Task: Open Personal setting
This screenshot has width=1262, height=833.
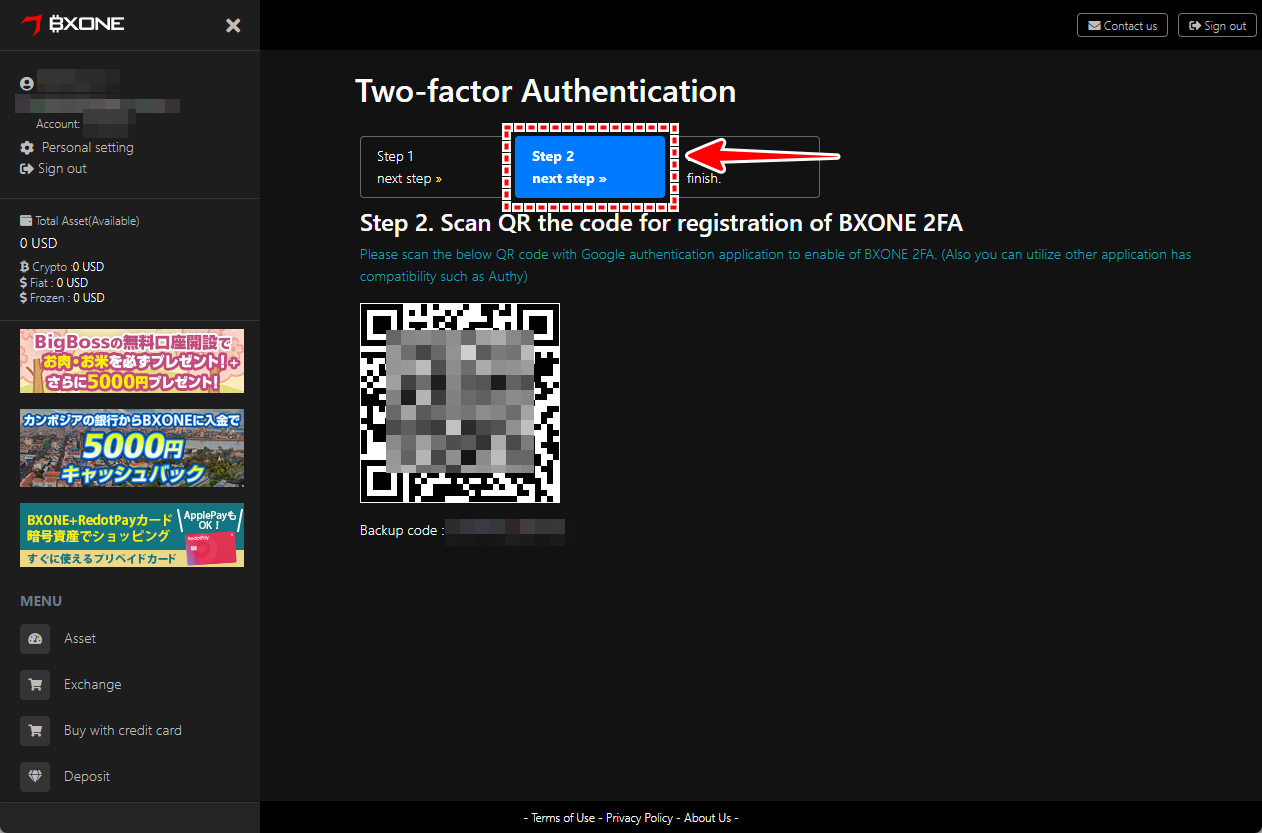Action: pyautogui.click(x=87, y=148)
